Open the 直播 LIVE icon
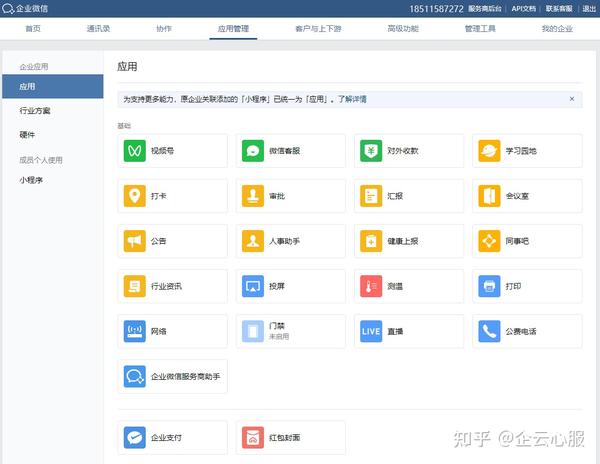 (x=371, y=331)
